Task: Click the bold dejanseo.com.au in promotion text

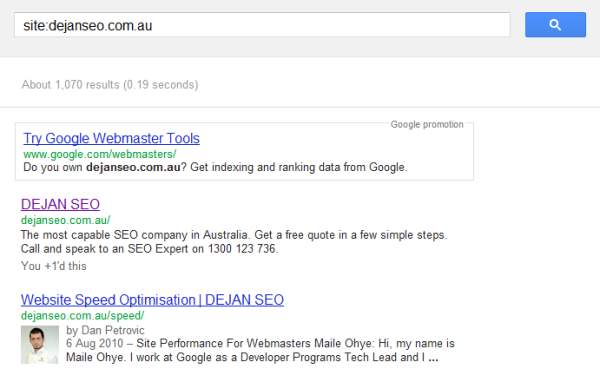Action: (x=133, y=167)
